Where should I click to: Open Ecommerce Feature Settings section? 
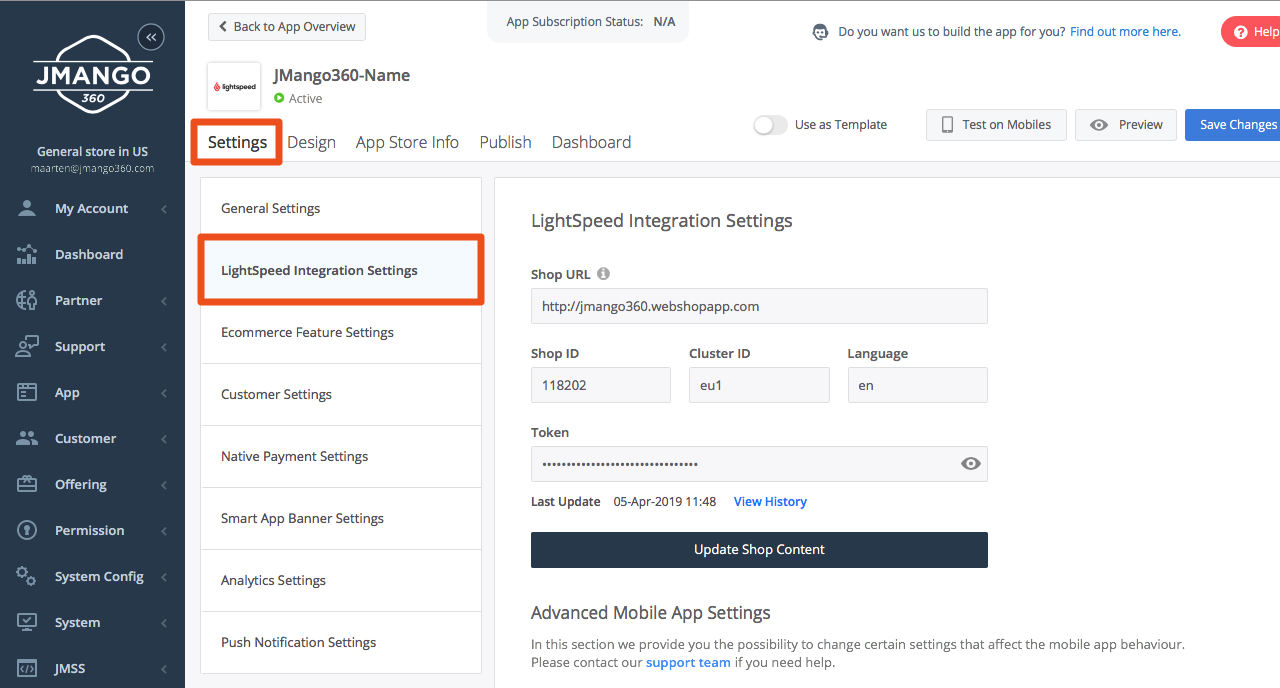[x=341, y=332]
